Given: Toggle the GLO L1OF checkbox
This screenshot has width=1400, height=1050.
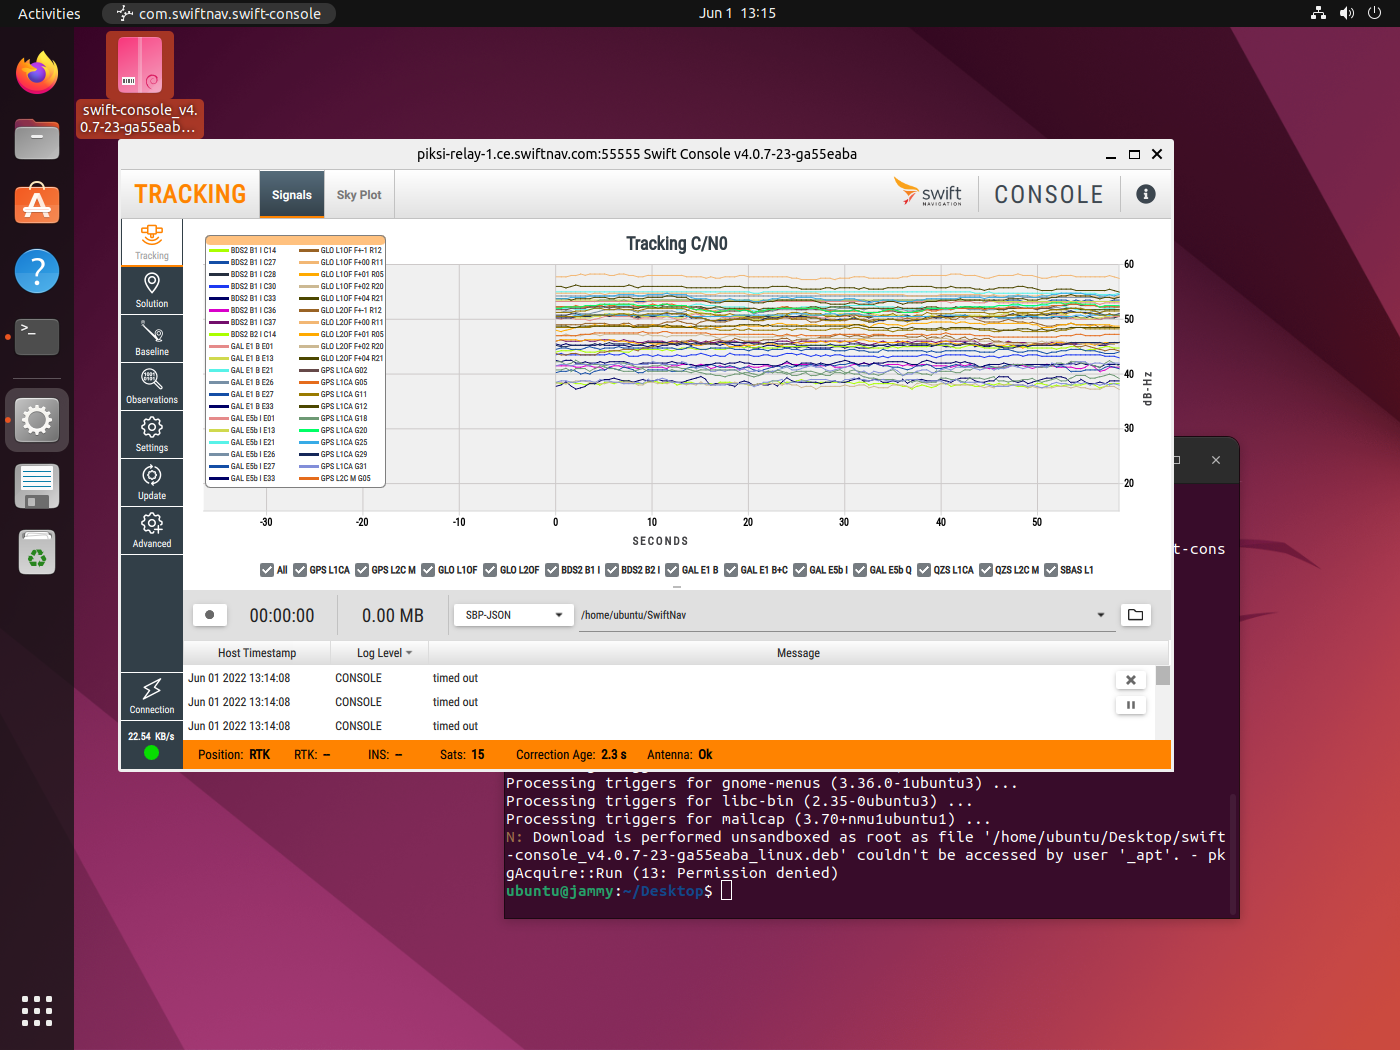Looking at the screenshot, I should point(428,570).
